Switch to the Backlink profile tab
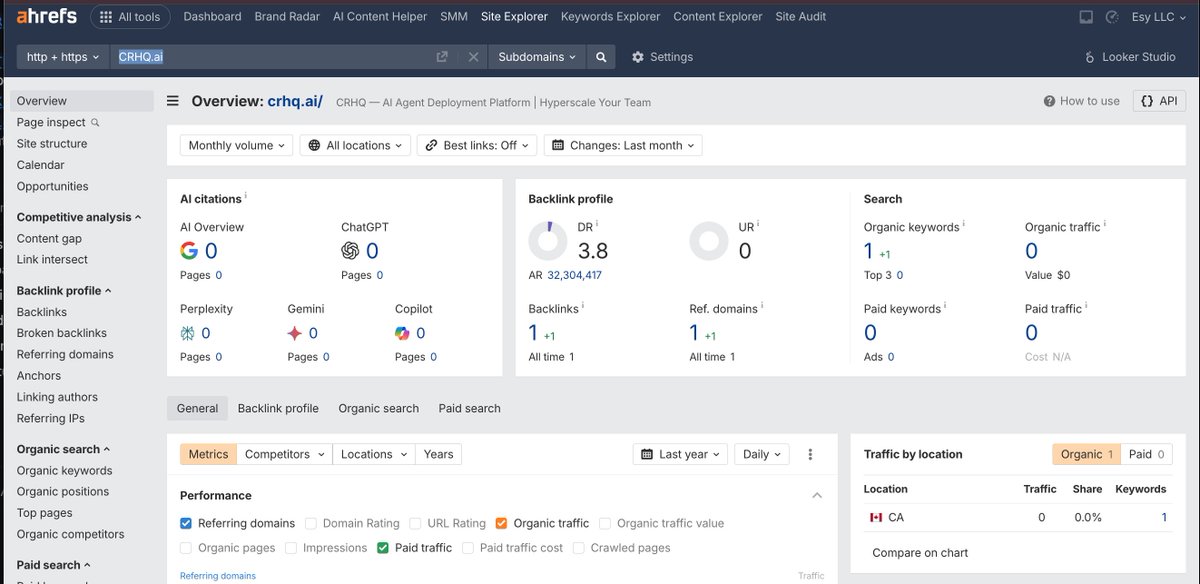Image resolution: width=1200 pixels, height=584 pixels. (278, 408)
